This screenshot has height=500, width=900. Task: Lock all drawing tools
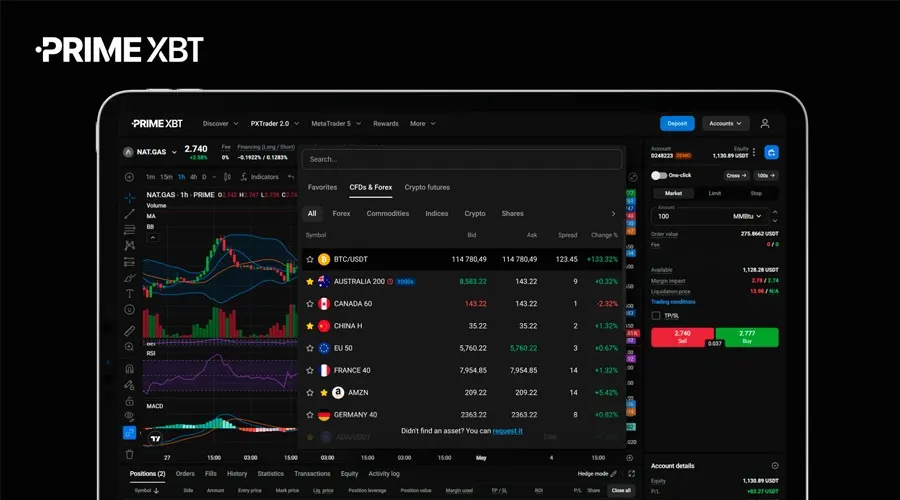click(130, 401)
